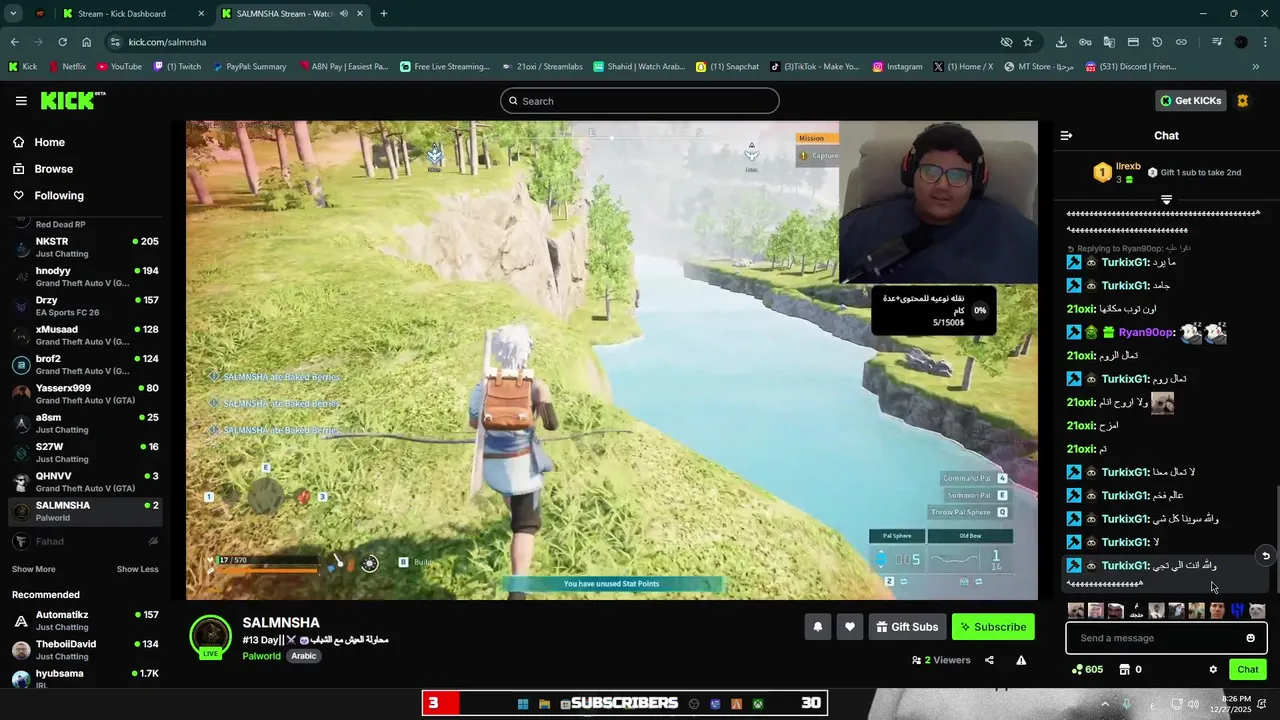The height and width of the screenshot is (720, 1280).
Task: Open the YouTube bookmark
Action: [119, 67]
